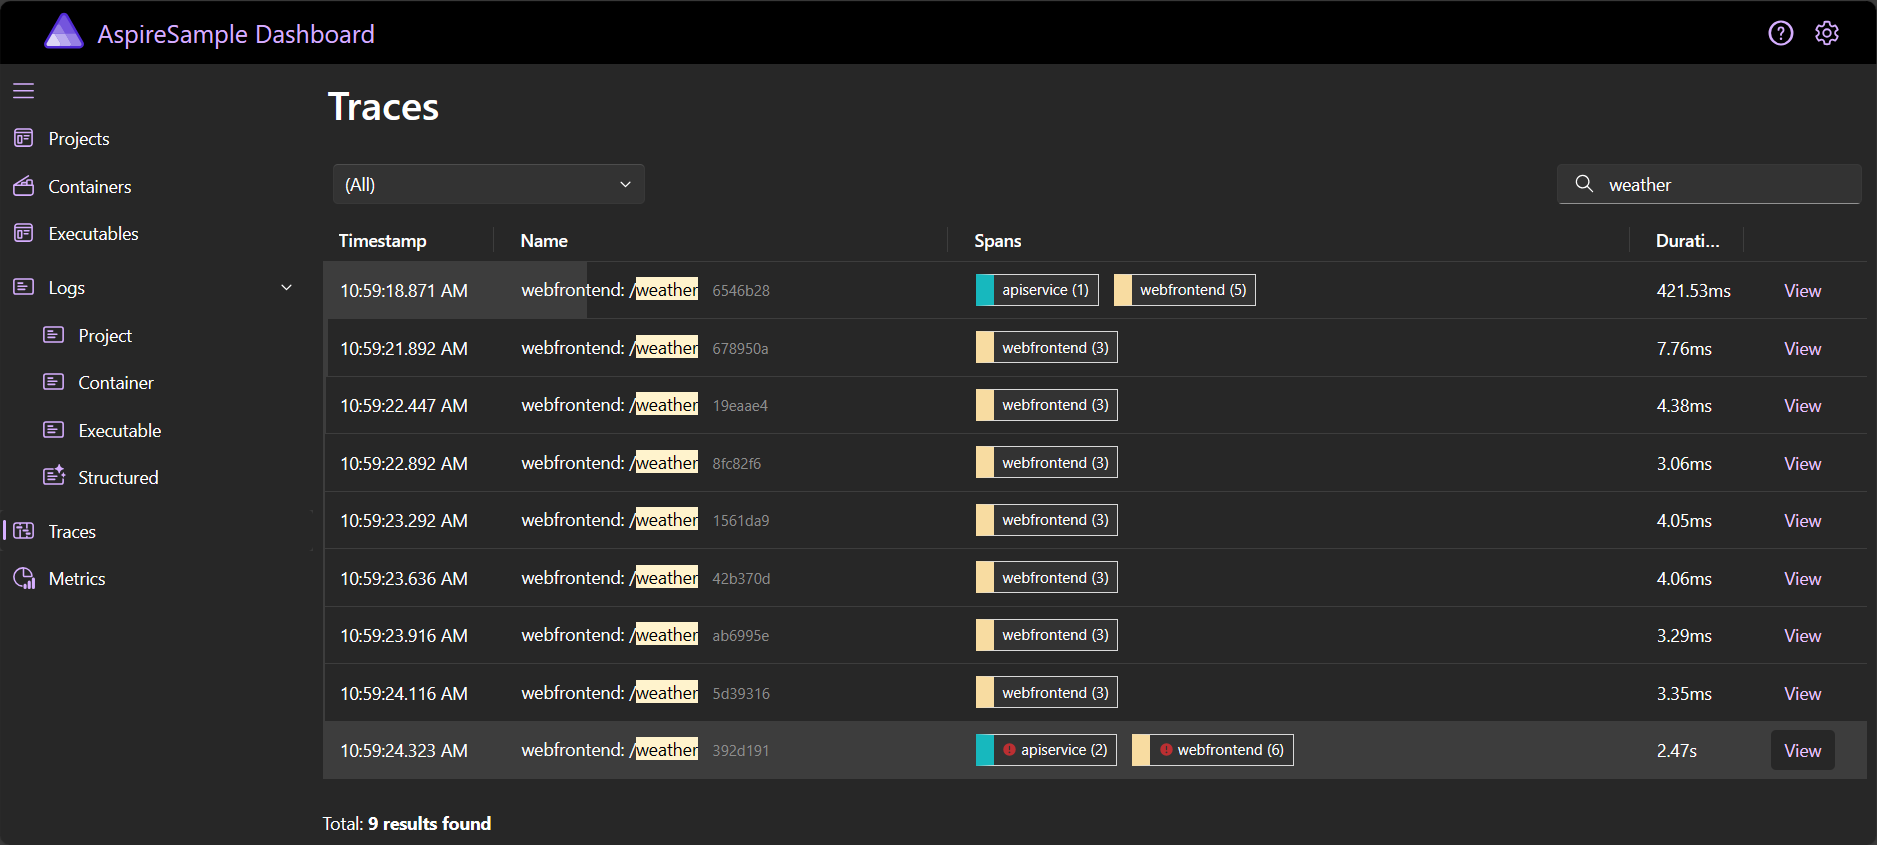Select the 10:59:18.871 AM timestamp cell
Image resolution: width=1877 pixels, height=845 pixels.
pyautogui.click(x=404, y=291)
